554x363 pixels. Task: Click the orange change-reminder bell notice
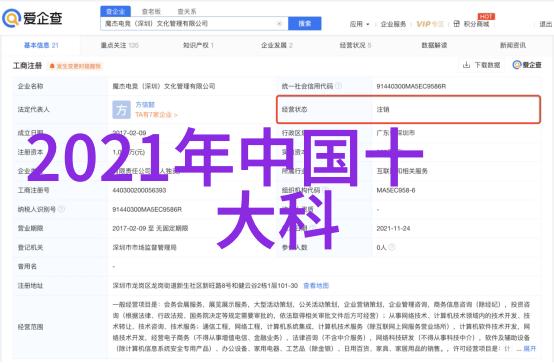coord(76,66)
